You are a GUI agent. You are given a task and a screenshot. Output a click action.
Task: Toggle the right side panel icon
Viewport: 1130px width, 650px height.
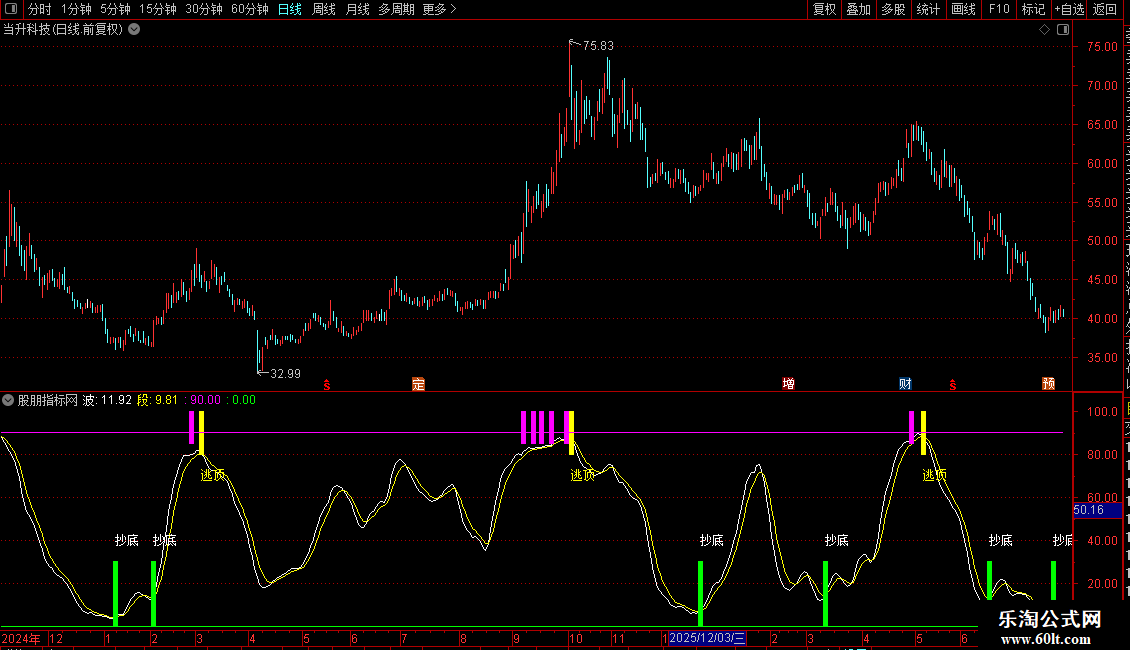tap(1063, 30)
